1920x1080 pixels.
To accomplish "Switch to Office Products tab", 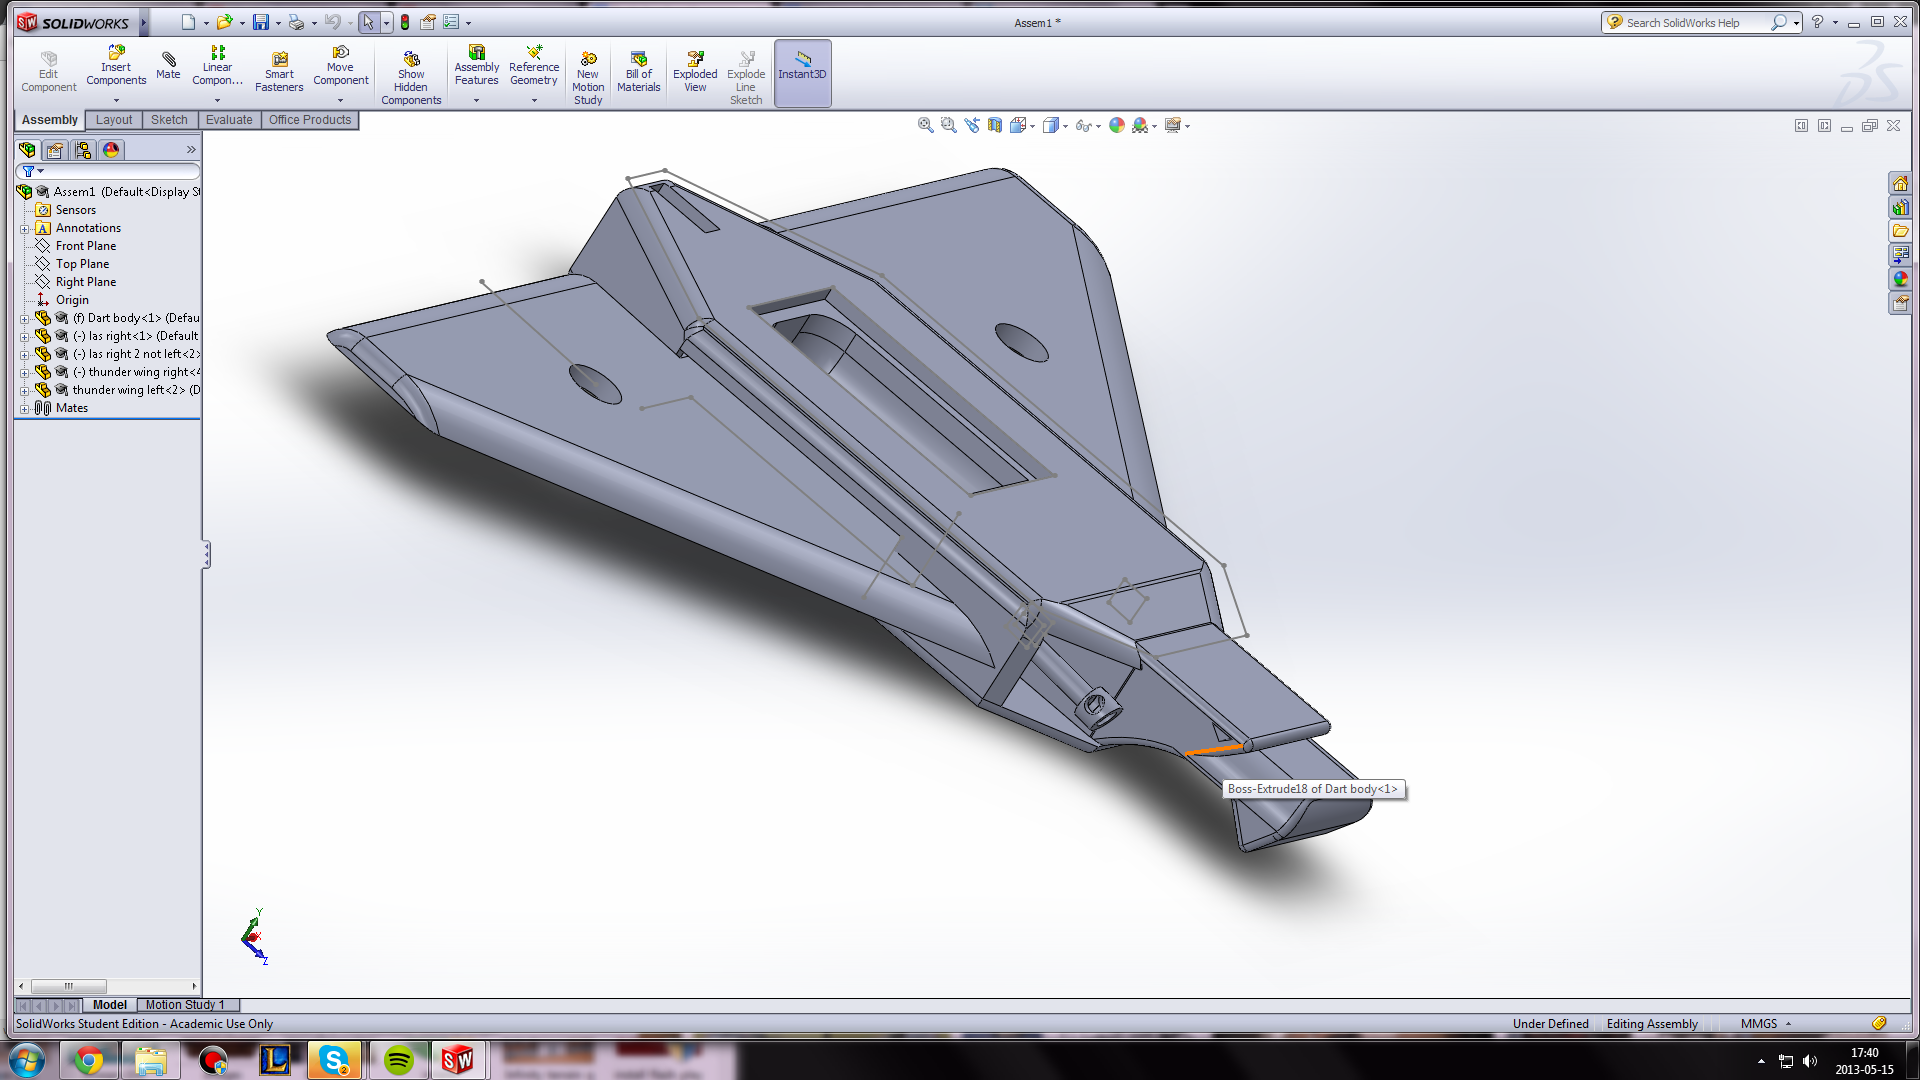I will (x=310, y=120).
